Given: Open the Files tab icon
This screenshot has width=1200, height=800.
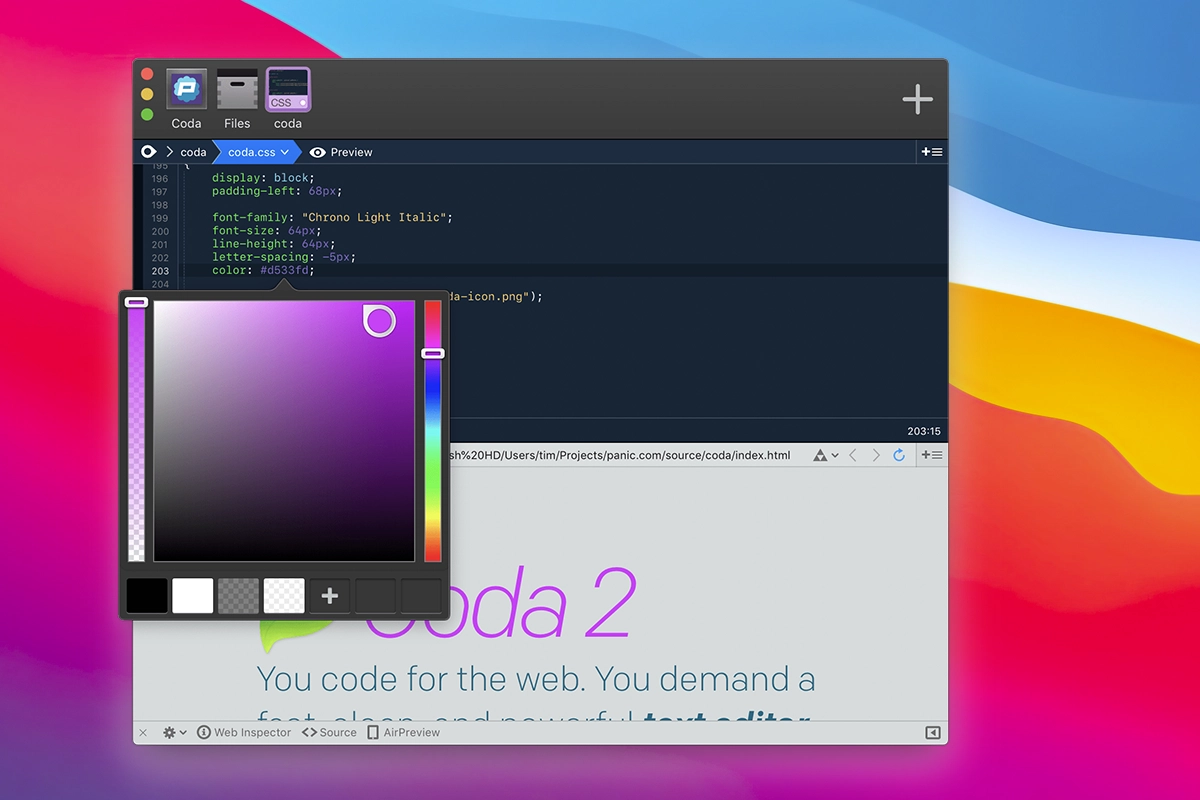Looking at the screenshot, I should coord(237,90).
